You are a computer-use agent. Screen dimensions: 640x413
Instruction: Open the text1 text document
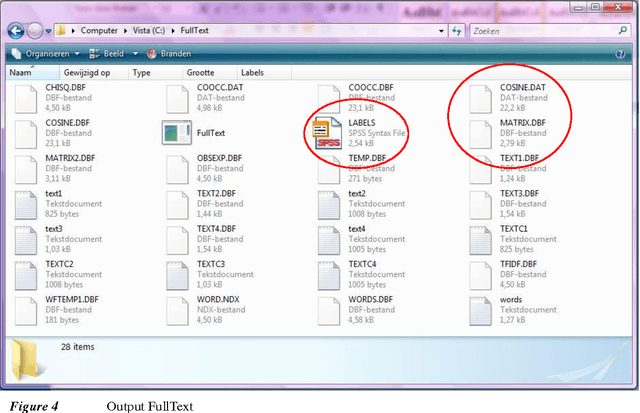27,203
